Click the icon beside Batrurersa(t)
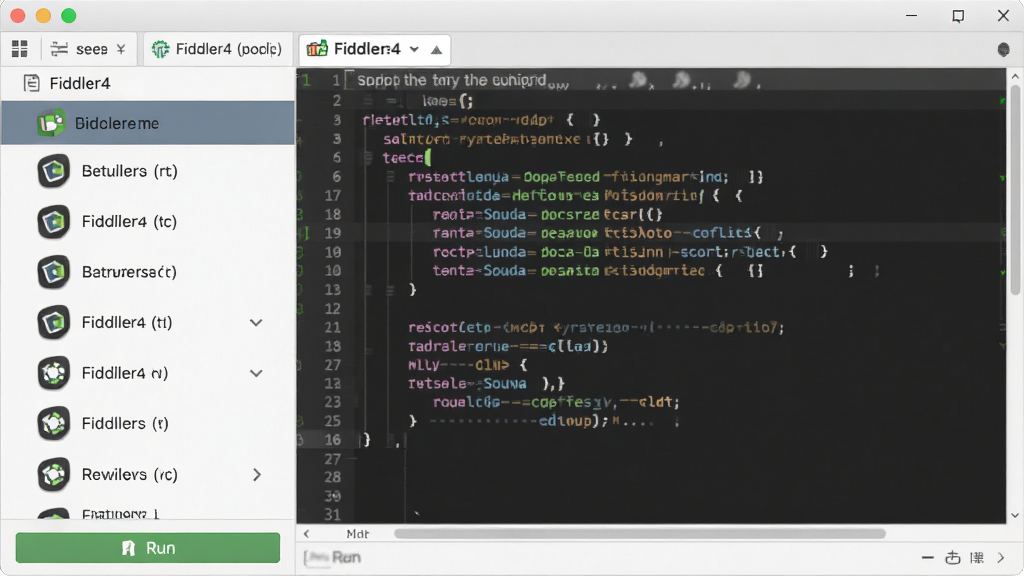Viewport: 1024px width, 576px height. coord(54,272)
